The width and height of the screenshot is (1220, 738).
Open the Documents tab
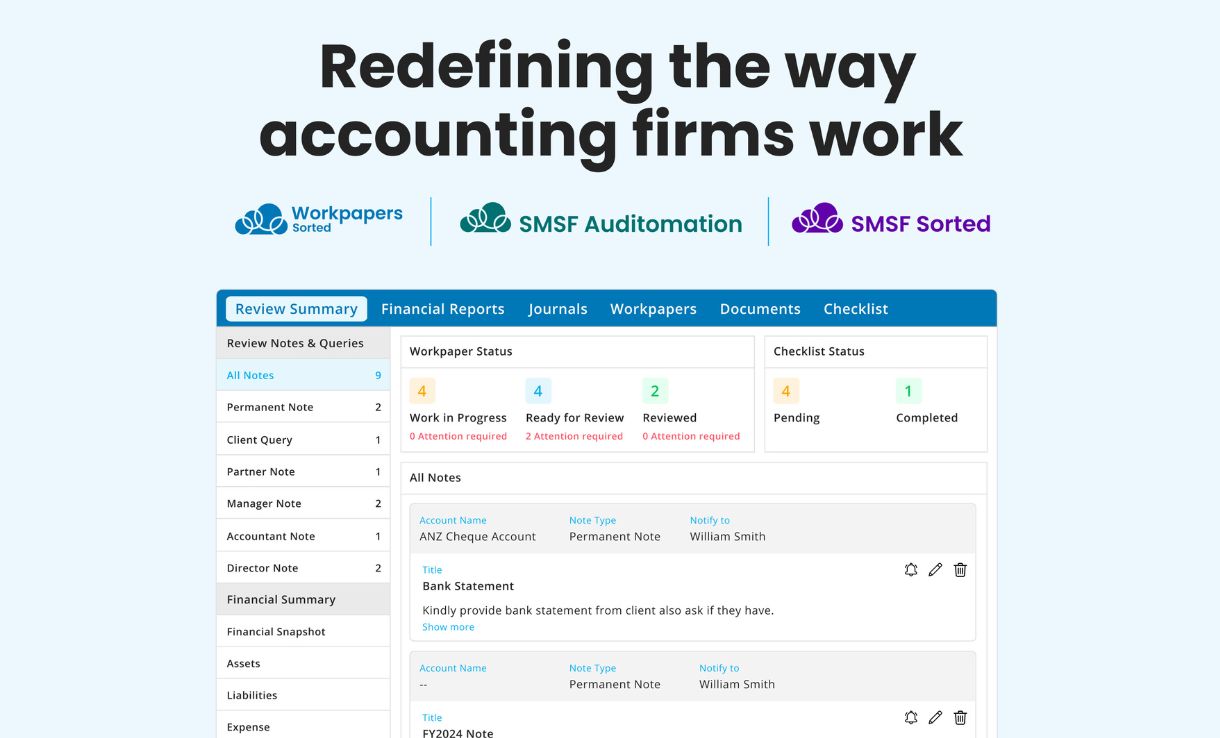point(760,309)
